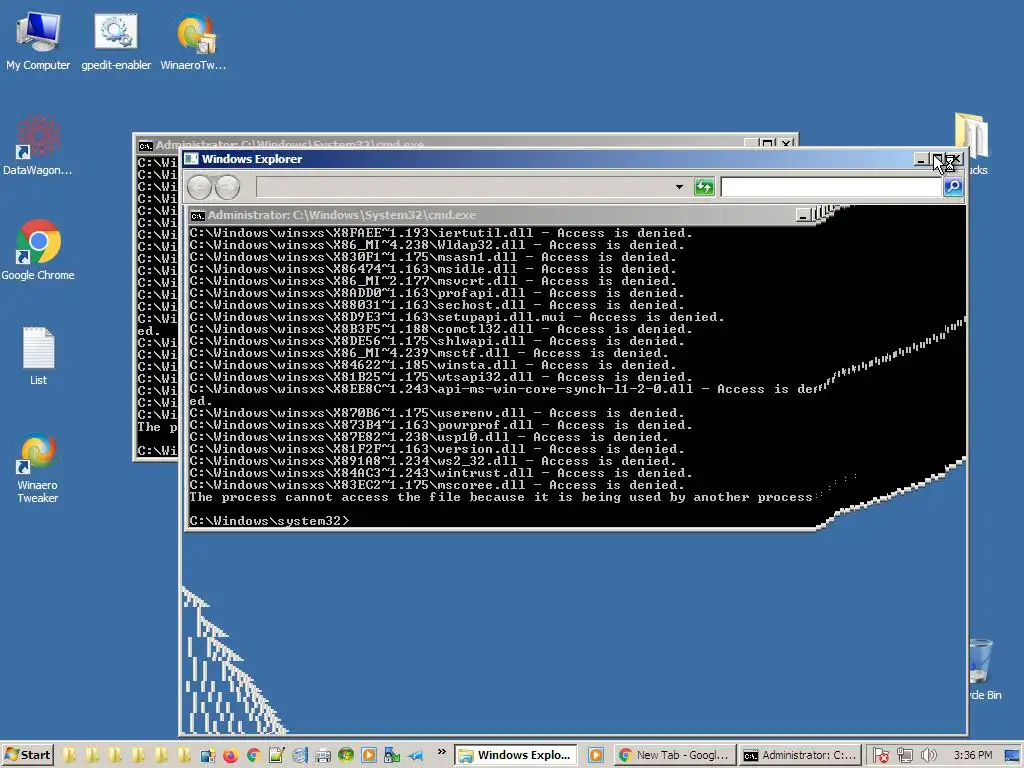This screenshot has height=768, width=1024.
Task: Click the 3:36 PM clock
Action: [x=972, y=755]
